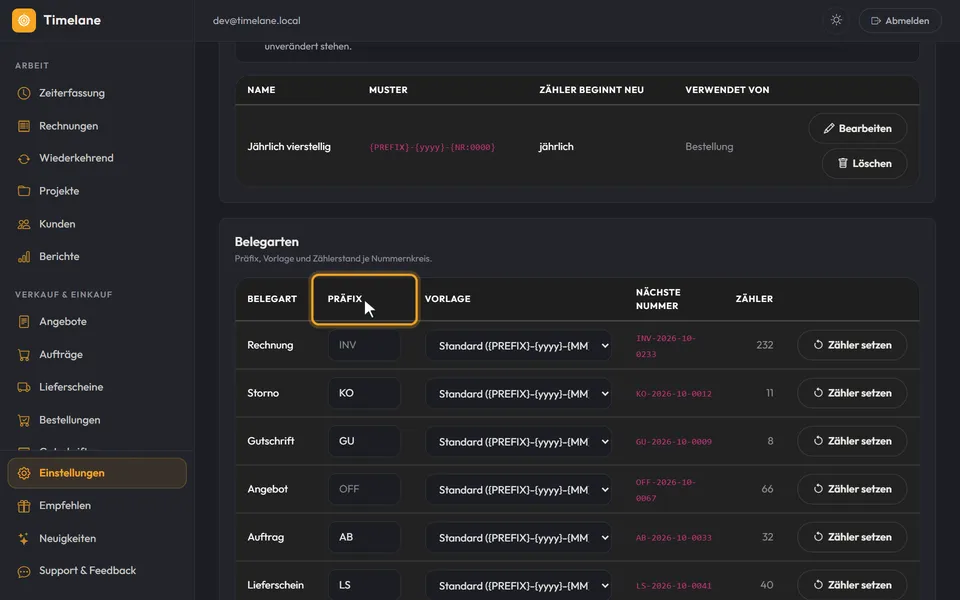Open Berichte bar chart icon
960x600 pixels.
24,257
